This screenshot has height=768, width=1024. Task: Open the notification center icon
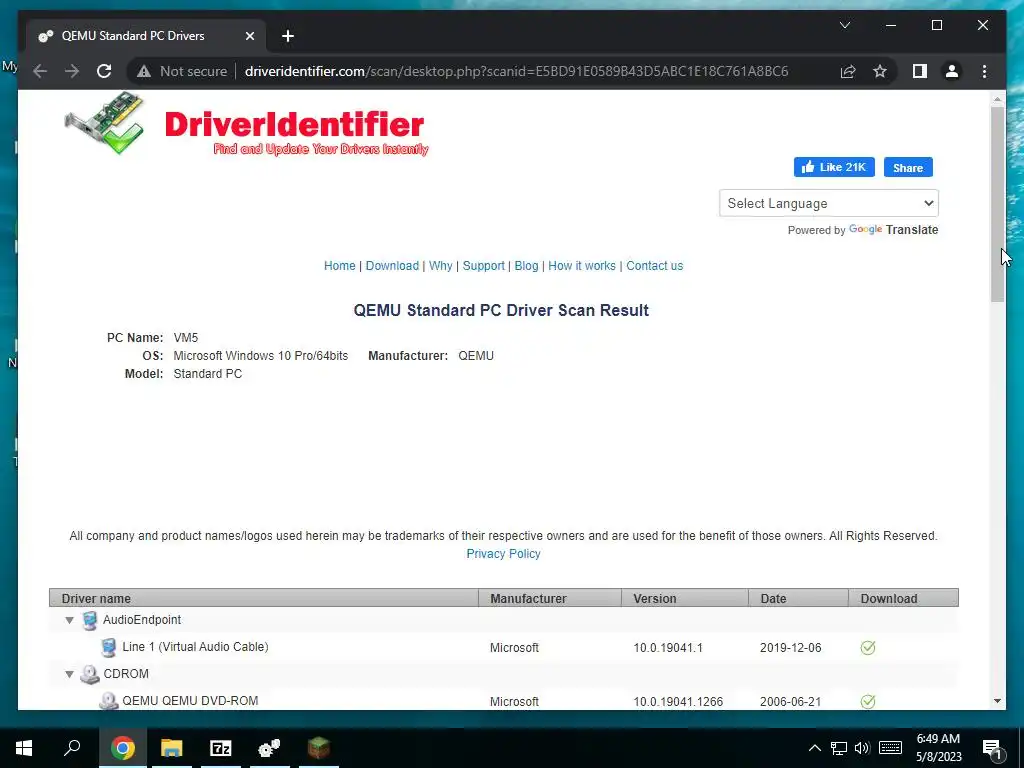tap(992, 749)
